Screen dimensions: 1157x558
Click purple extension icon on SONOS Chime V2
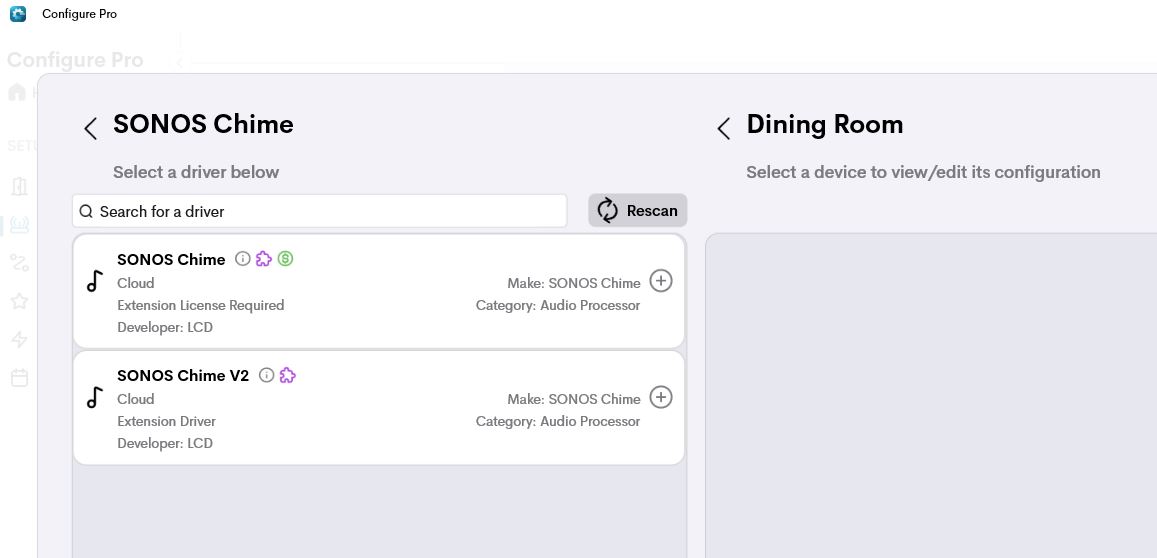[x=287, y=375]
